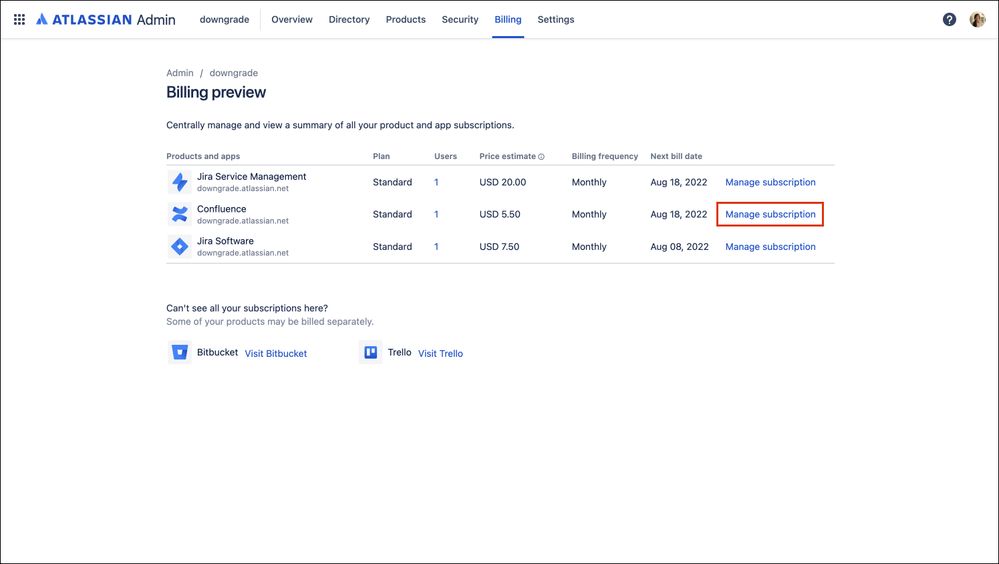Screen dimensions: 999x564
Task: Click the Standard plan for Confluence
Action: pyautogui.click(x=392, y=214)
